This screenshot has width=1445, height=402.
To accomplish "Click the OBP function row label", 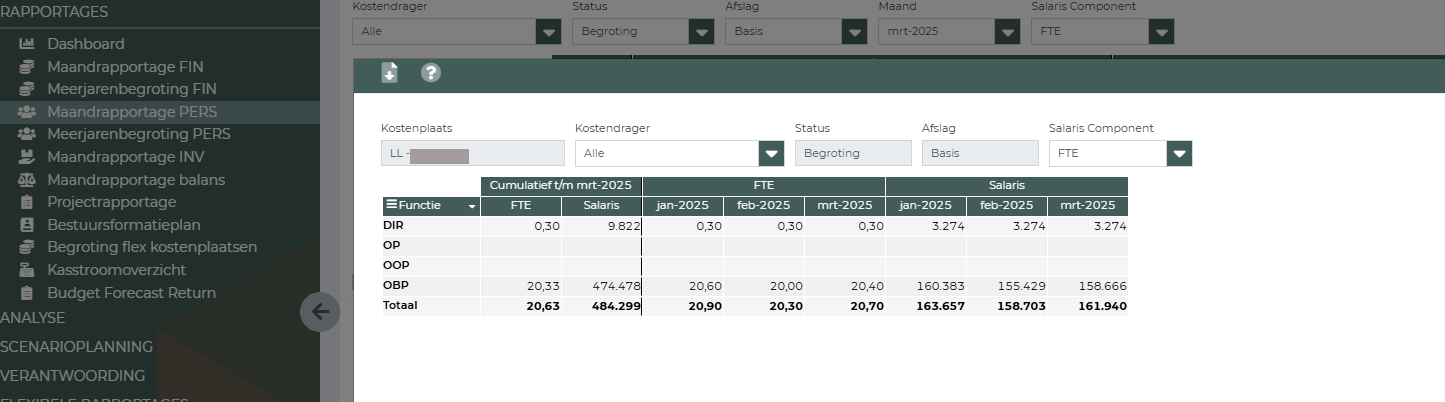I will [396, 286].
